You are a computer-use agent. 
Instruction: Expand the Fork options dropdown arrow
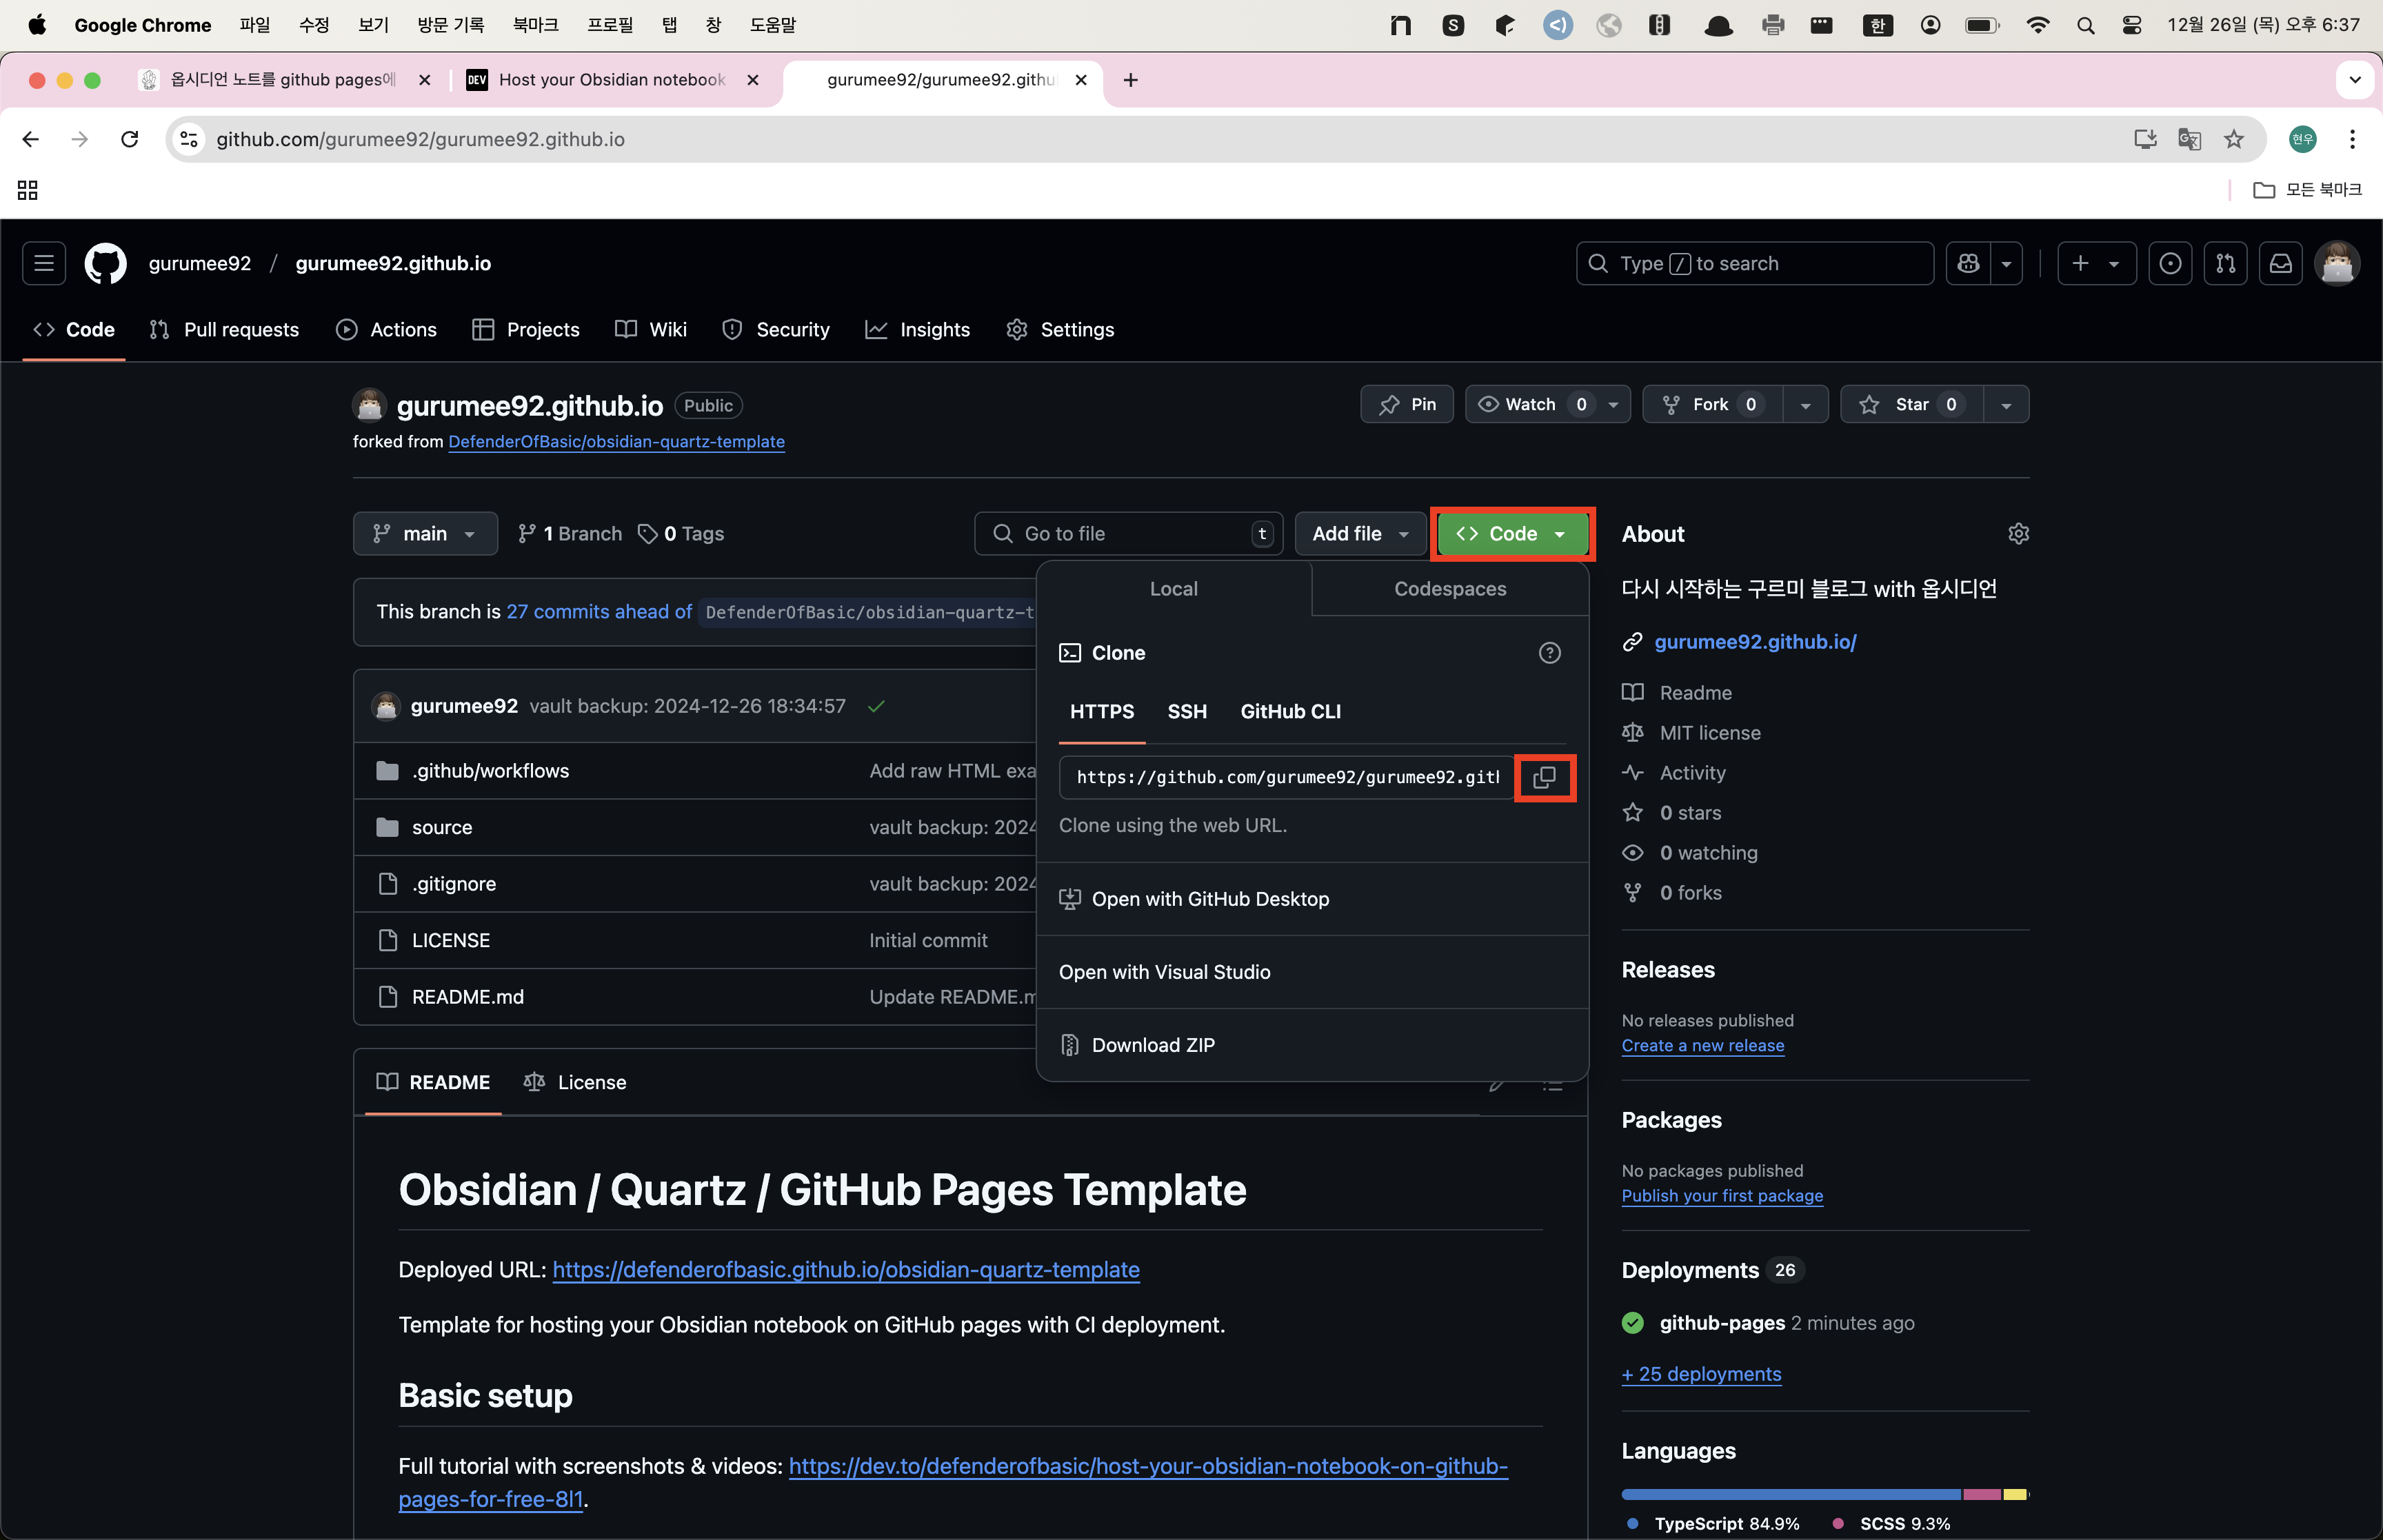pos(1805,404)
